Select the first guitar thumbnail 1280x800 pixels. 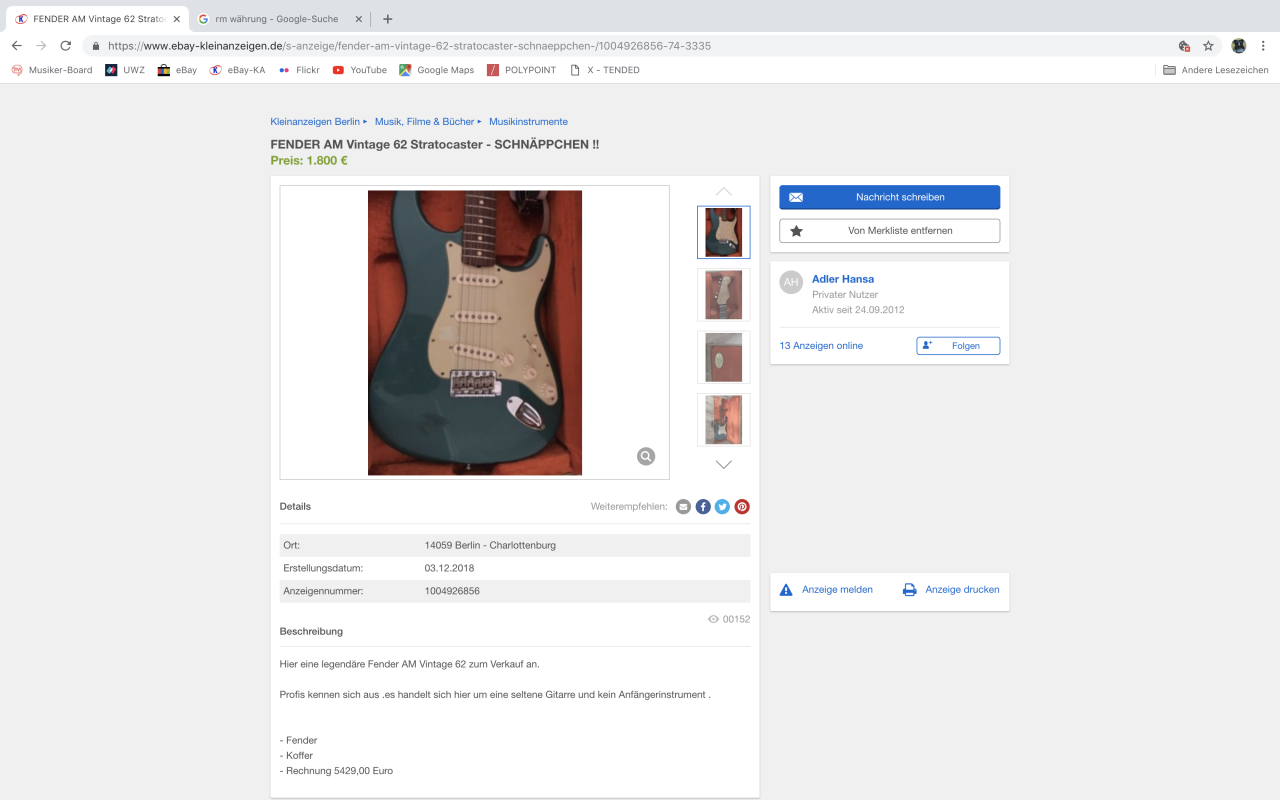(724, 232)
